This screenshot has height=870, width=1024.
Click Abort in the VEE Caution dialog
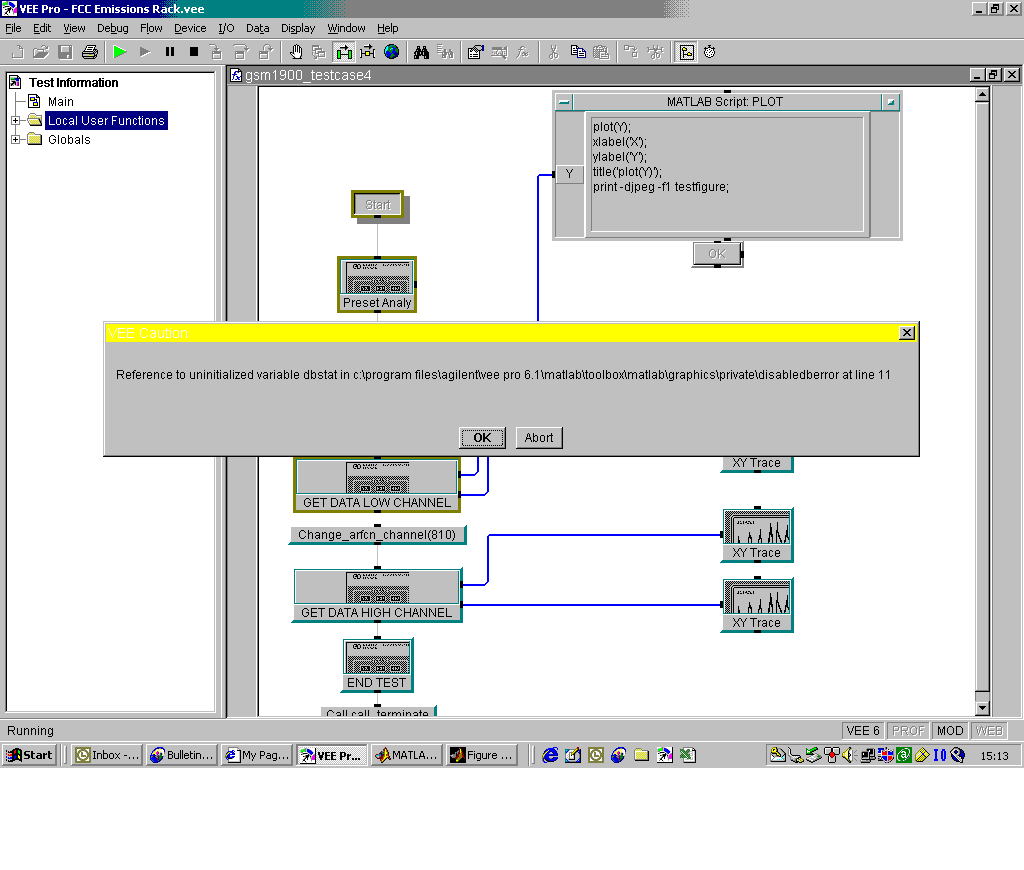click(539, 438)
